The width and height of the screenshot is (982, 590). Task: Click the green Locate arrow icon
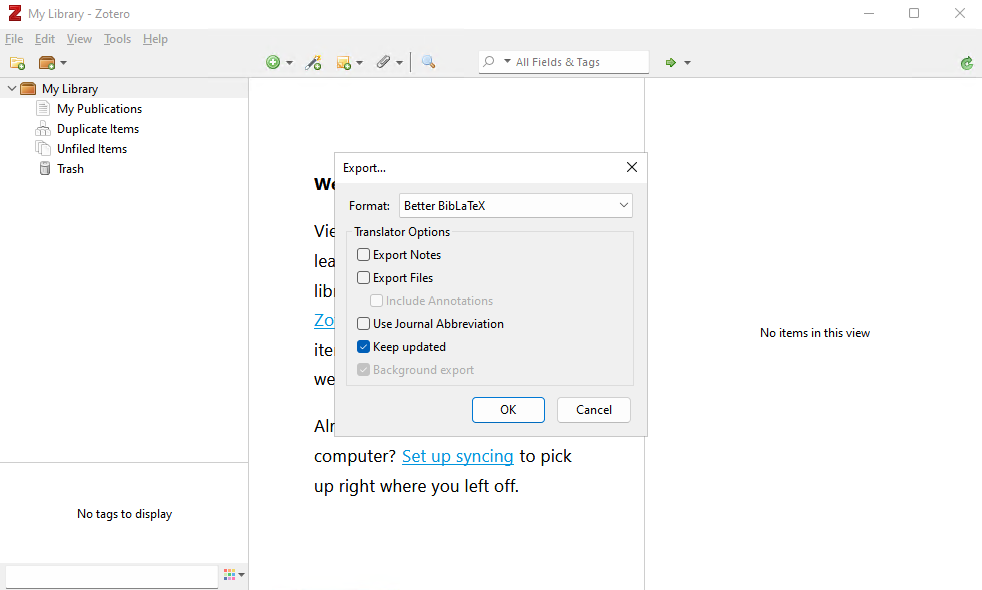671,62
